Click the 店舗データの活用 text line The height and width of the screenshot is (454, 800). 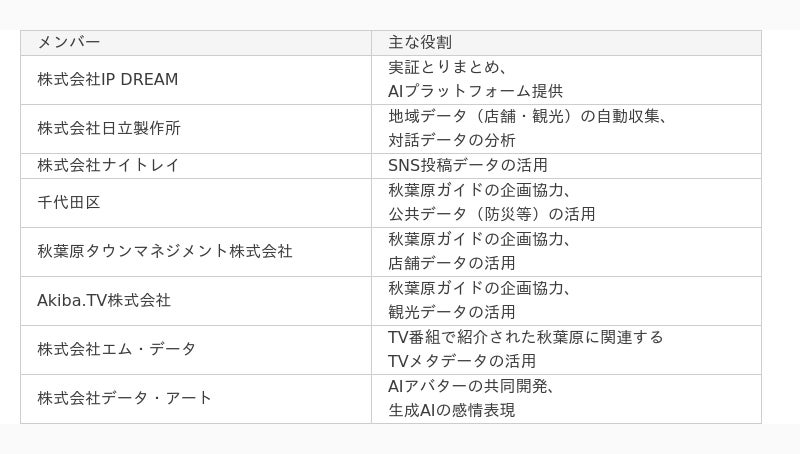452,263
